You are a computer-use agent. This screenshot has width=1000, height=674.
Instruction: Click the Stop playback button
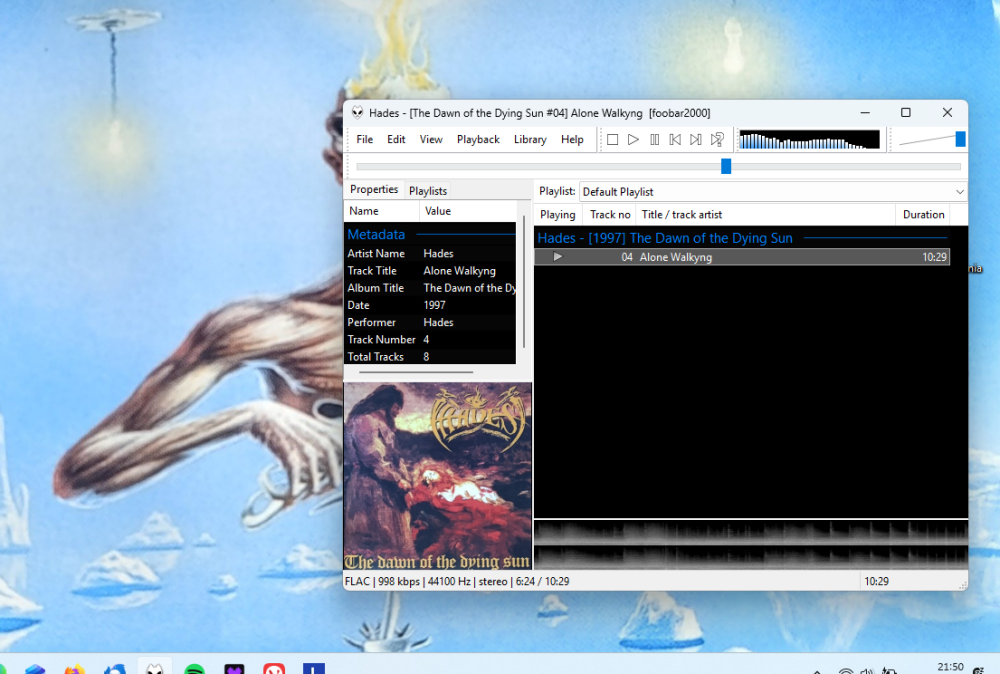point(613,140)
